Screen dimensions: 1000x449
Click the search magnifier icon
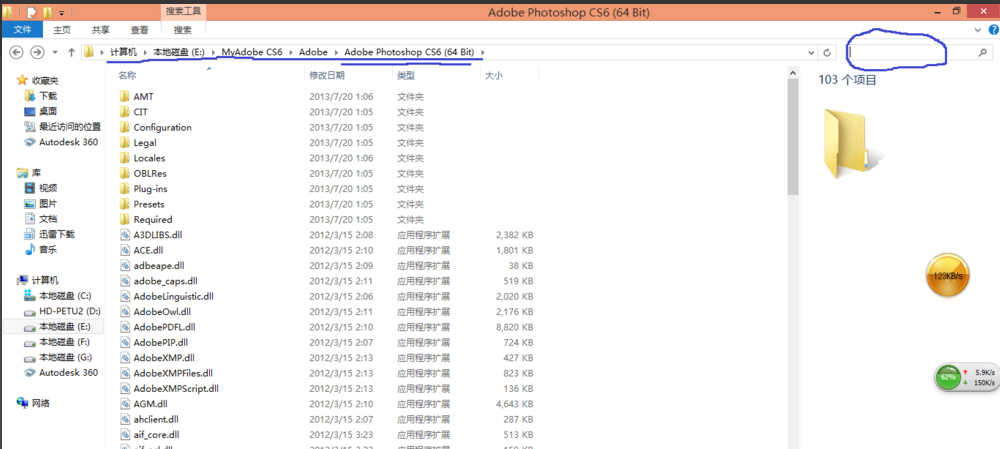pos(982,52)
